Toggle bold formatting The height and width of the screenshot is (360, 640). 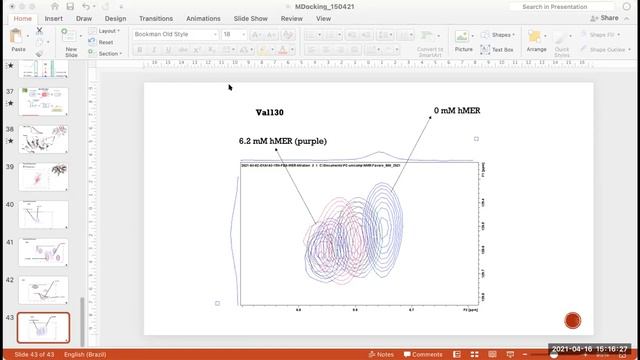point(140,50)
